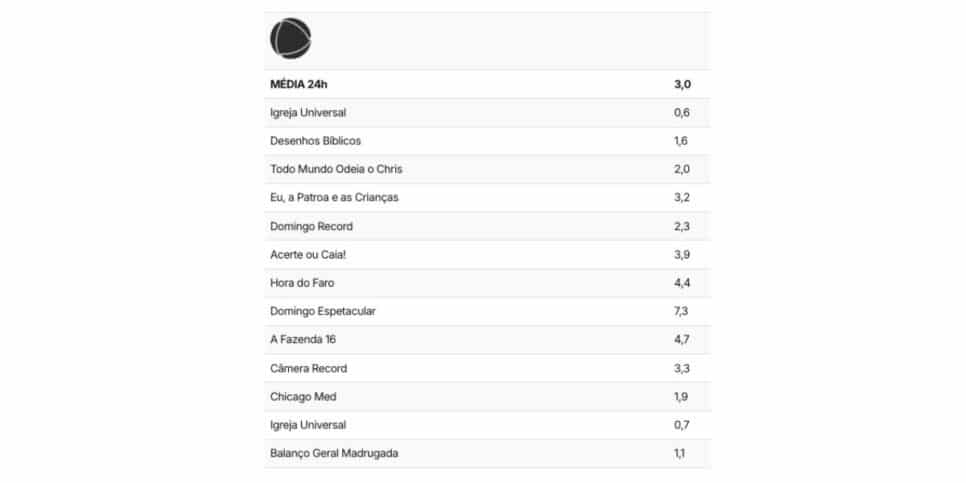Image resolution: width=966 pixels, height=483 pixels.
Task: Select the 4,4 rating for Hora do Faro
Action: [x=681, y=283]
